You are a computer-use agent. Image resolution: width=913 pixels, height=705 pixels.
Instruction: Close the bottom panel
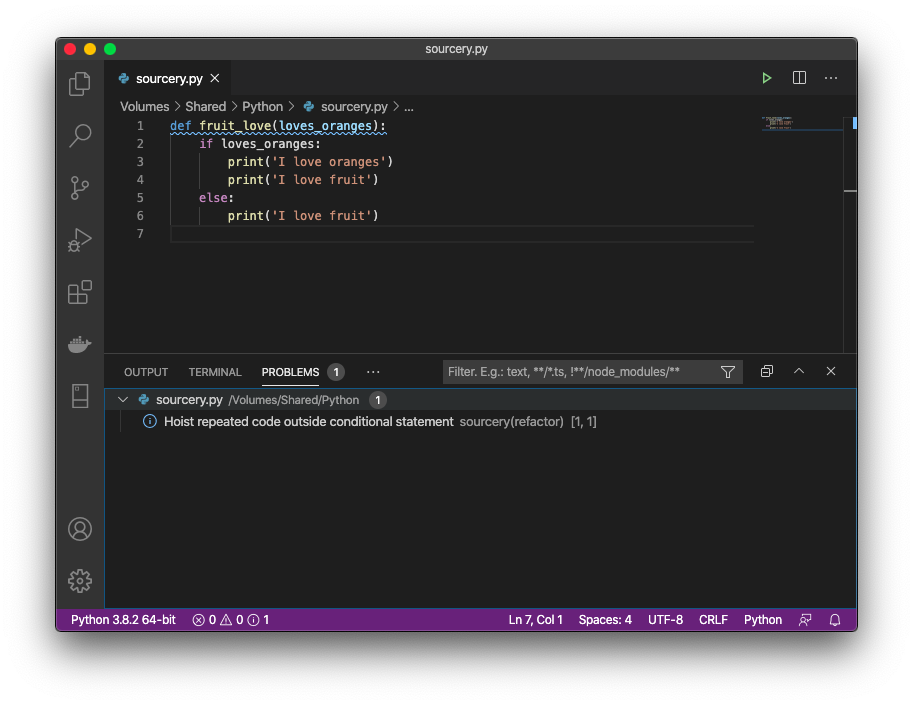pyautogui.click(x=831, y=371)
